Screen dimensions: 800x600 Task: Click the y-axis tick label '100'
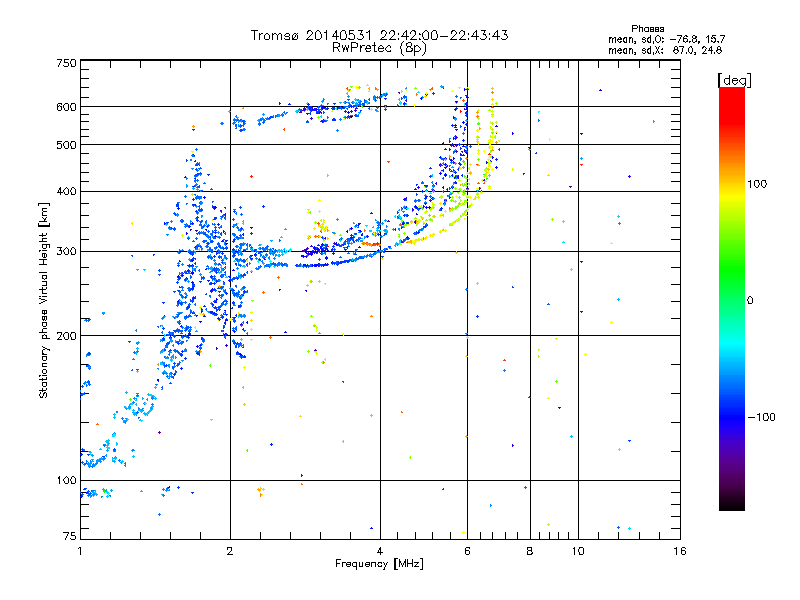(x=66, y=480)
